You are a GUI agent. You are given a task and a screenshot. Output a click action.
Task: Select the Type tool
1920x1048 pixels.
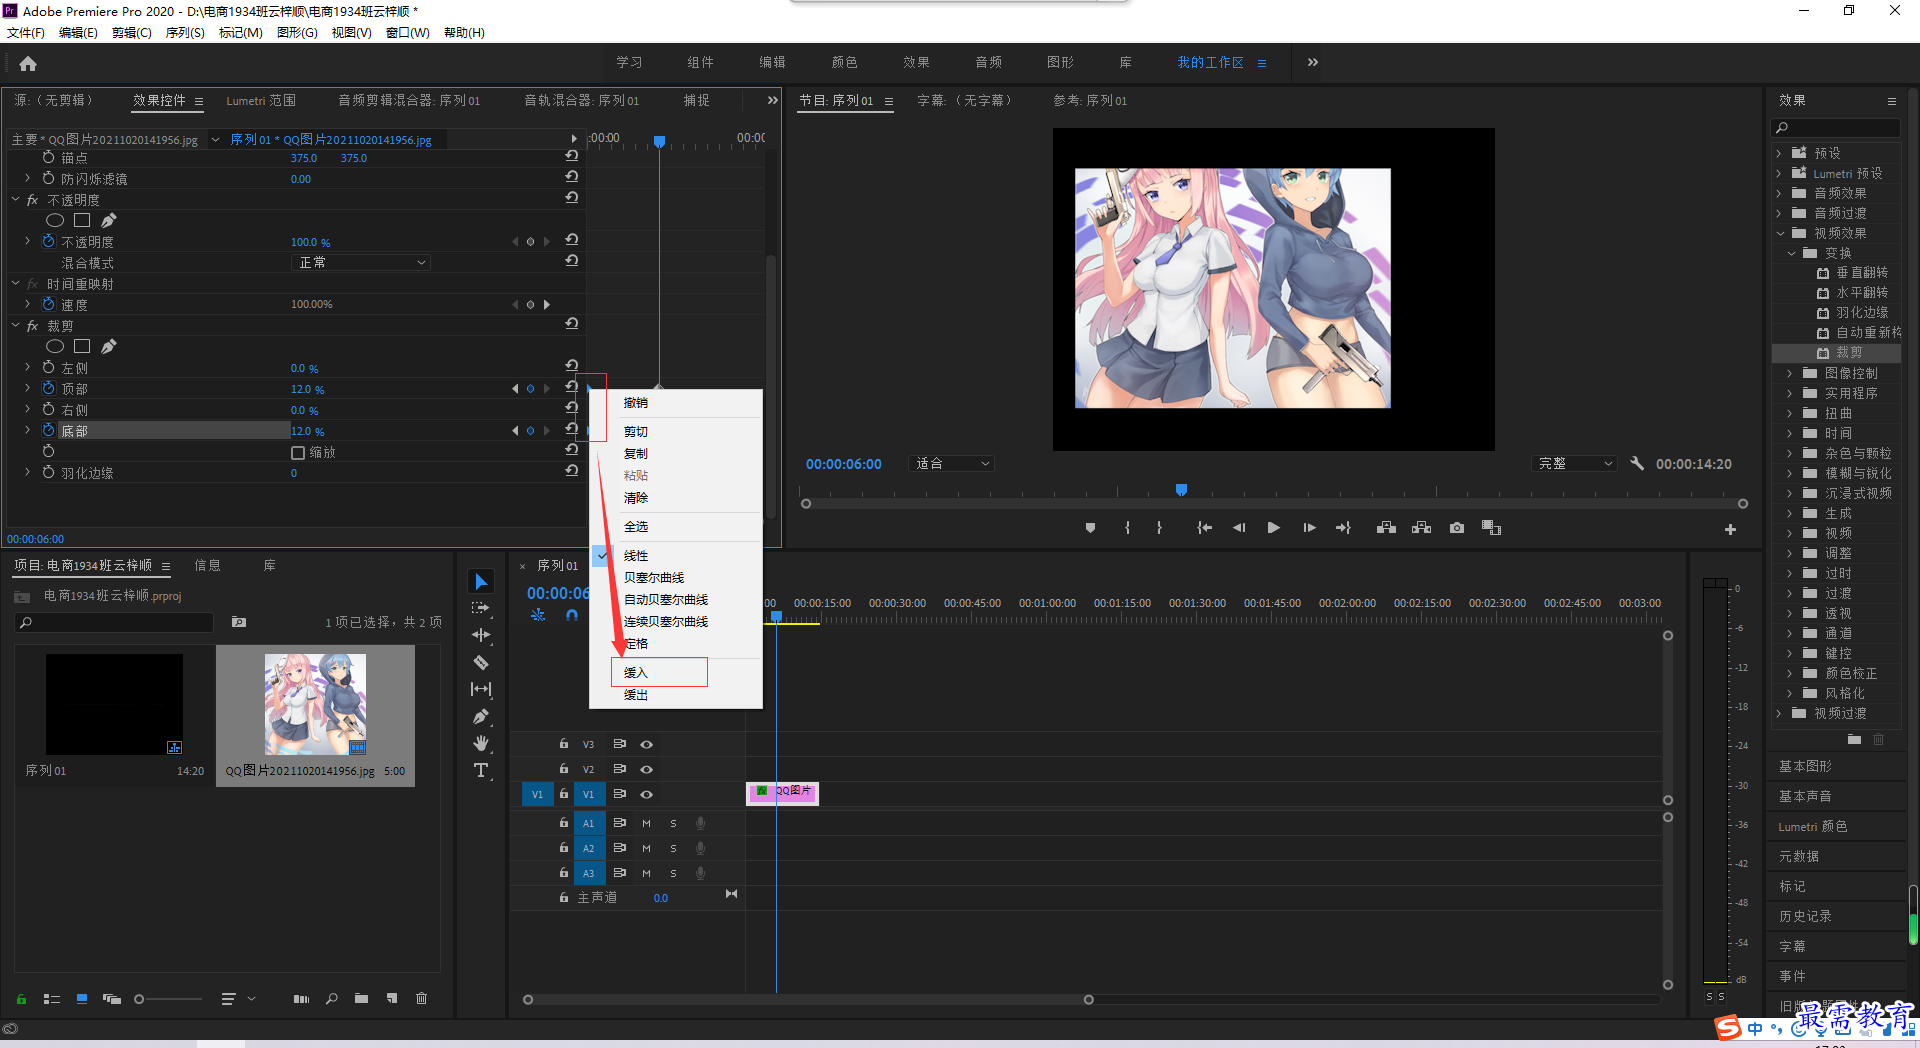coord(481,770)
